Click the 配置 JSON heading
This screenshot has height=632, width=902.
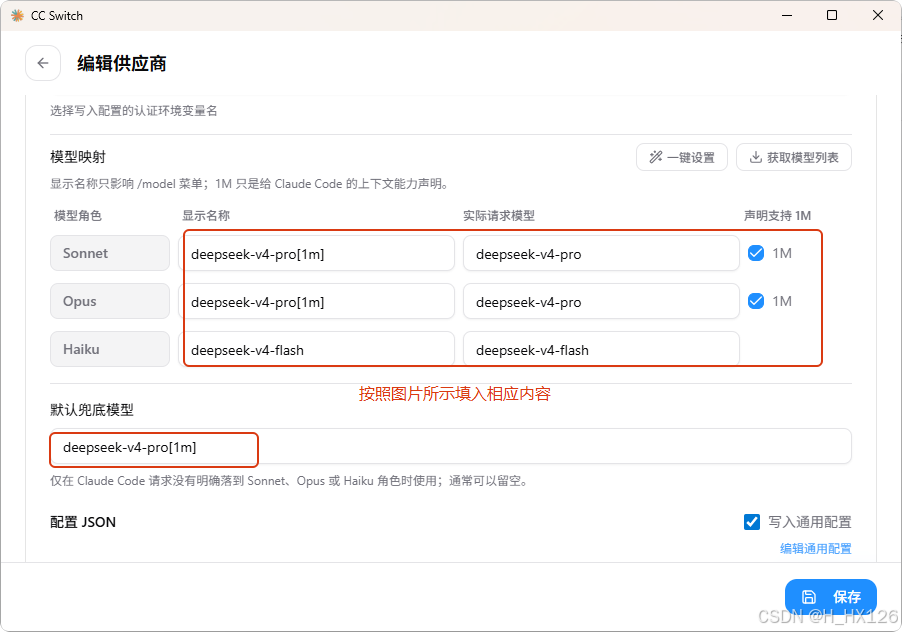click(x=83, y=522)
